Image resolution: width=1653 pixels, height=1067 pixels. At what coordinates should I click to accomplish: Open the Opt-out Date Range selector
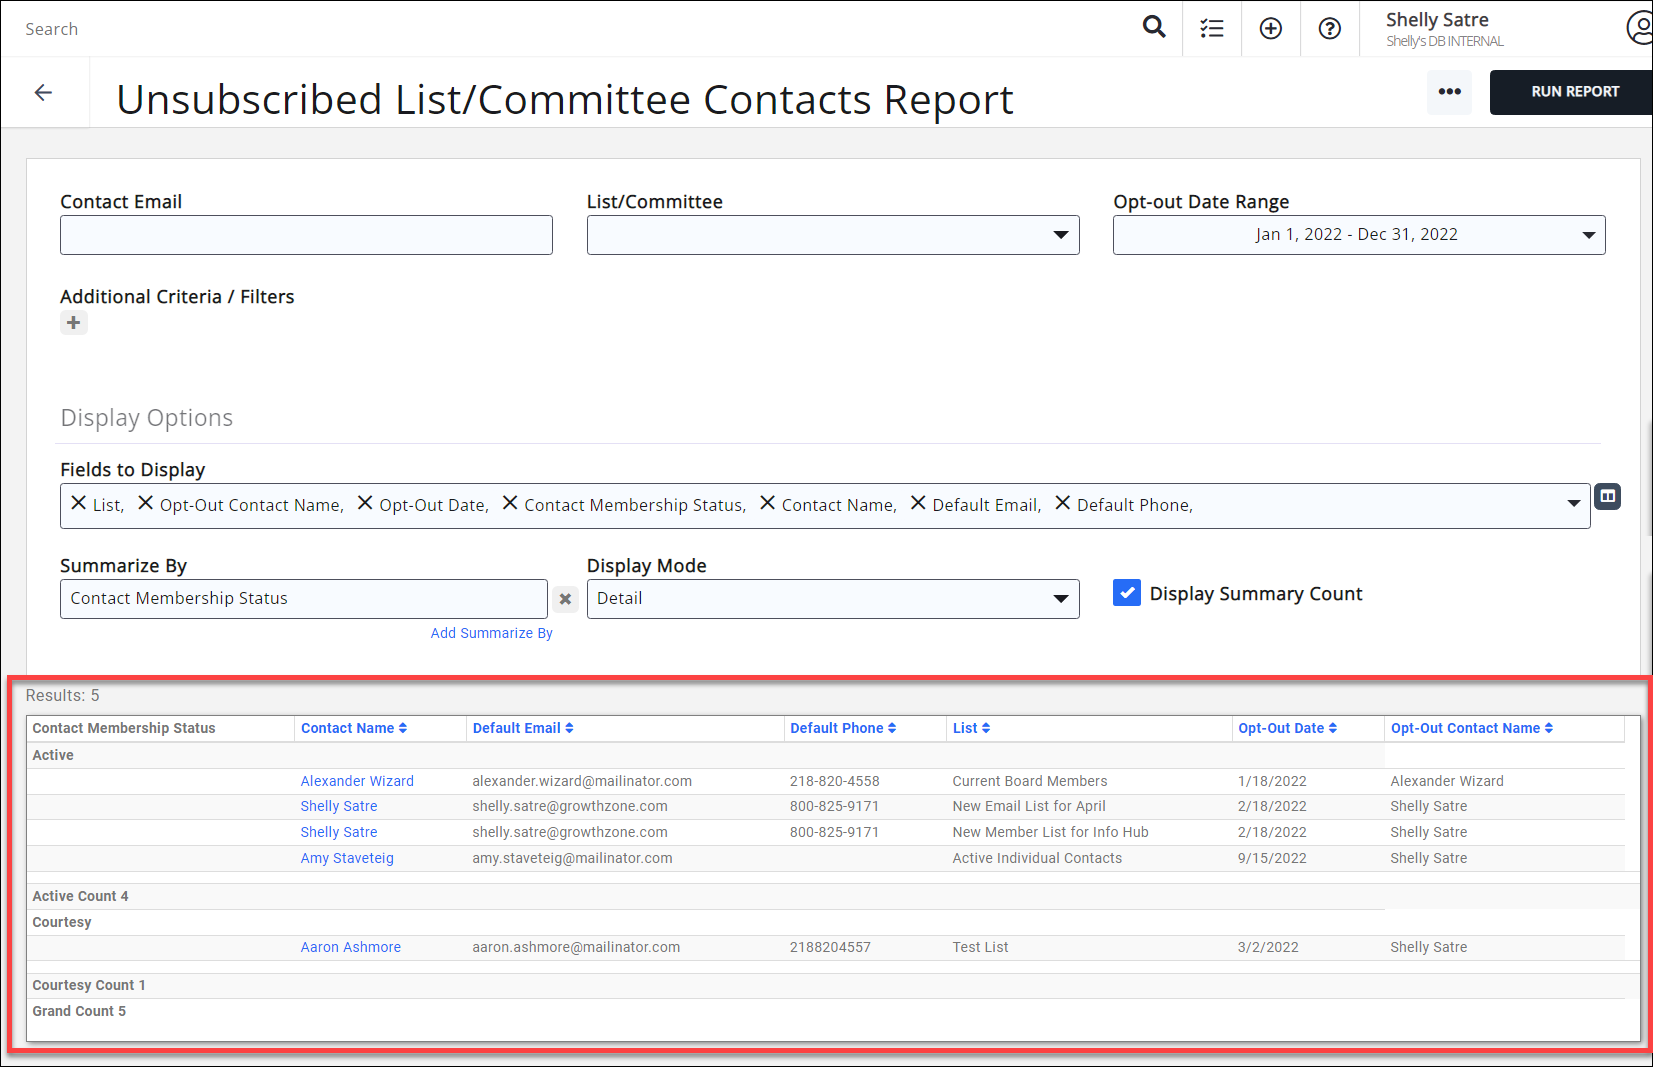[x=1358, y=235]
